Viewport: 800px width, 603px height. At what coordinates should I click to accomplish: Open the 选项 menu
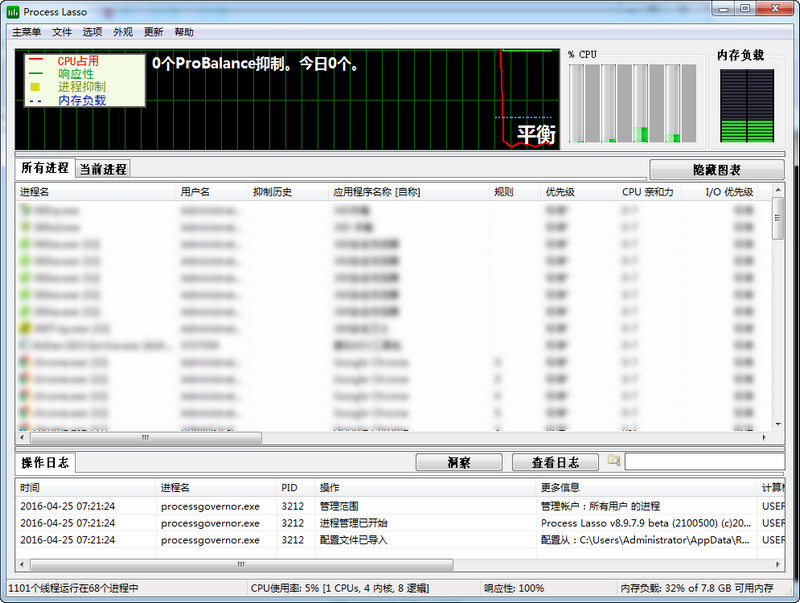[92, 32]
